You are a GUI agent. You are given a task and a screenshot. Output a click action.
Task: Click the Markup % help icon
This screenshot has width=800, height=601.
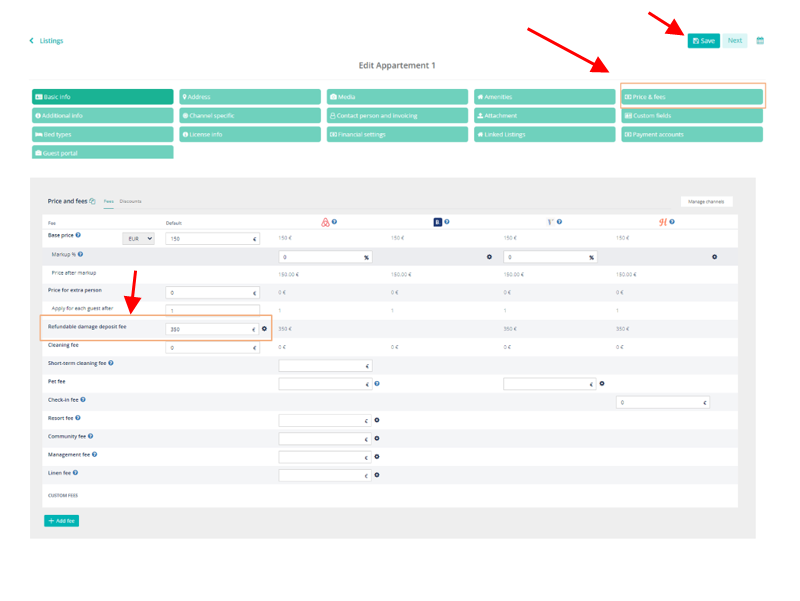(81, 254)
